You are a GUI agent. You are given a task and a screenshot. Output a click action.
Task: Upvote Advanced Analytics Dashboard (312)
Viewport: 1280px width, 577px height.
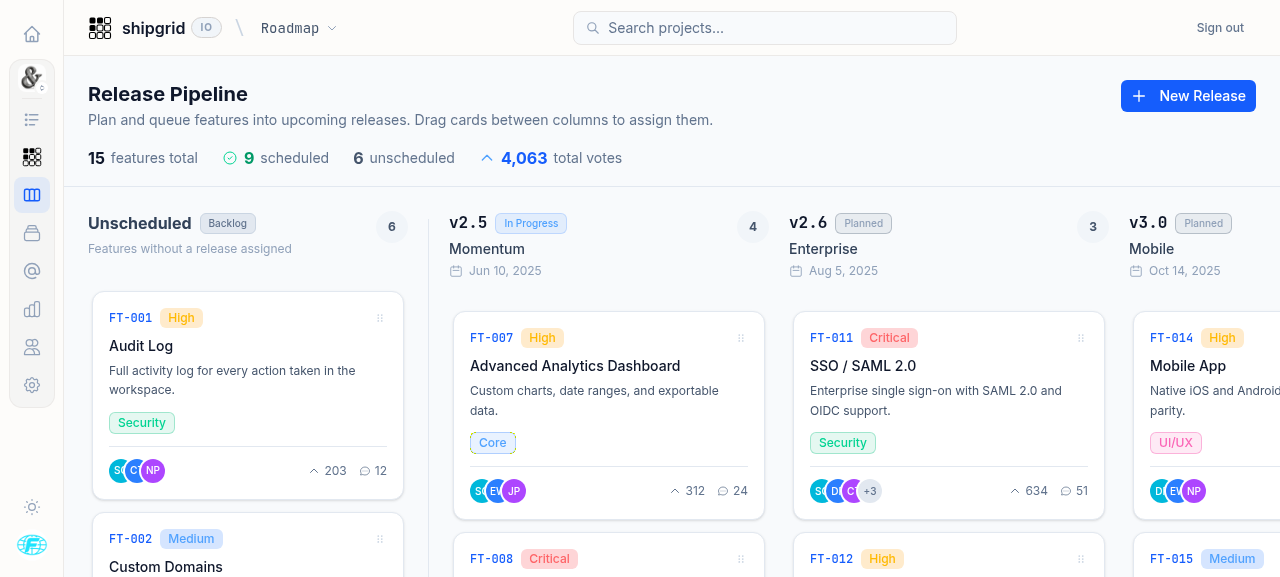pos(688,491)
